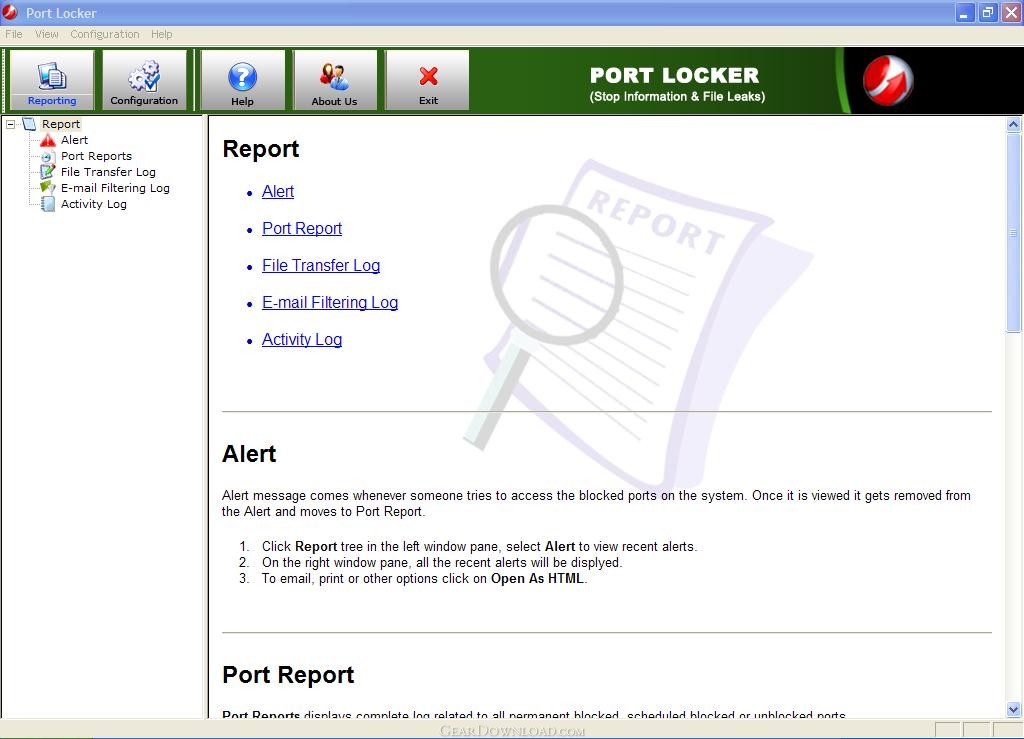Click the scrollbar down arrow
Screen dimensions: 1024x739
click(1013, 709)
